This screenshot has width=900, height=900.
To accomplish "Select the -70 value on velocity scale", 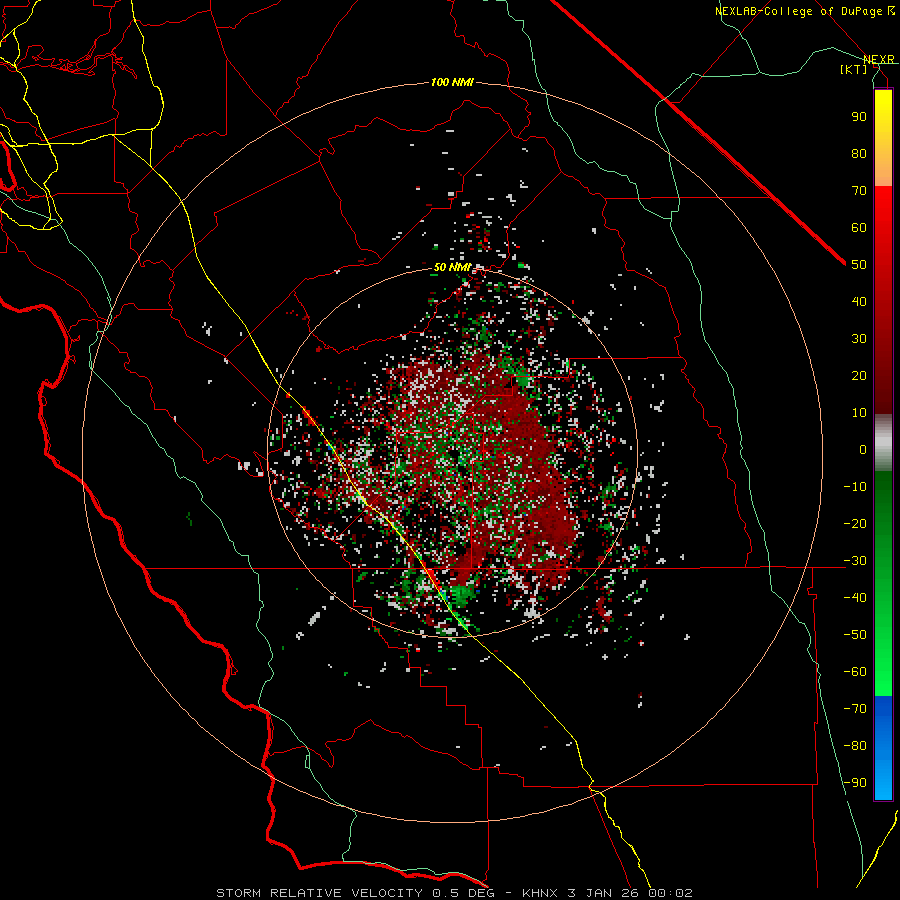I will pos(855,709).
